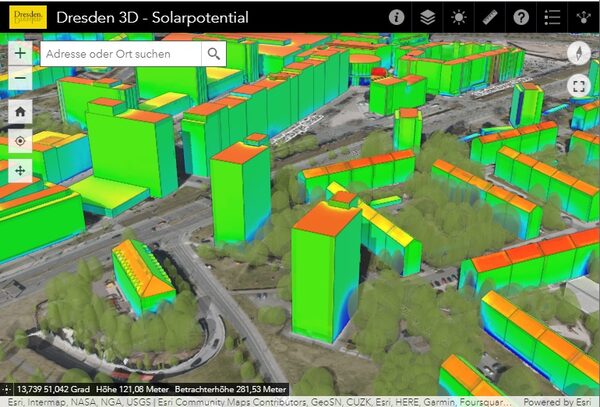Toggle pan/rotate navigation mode

point(21,171)
